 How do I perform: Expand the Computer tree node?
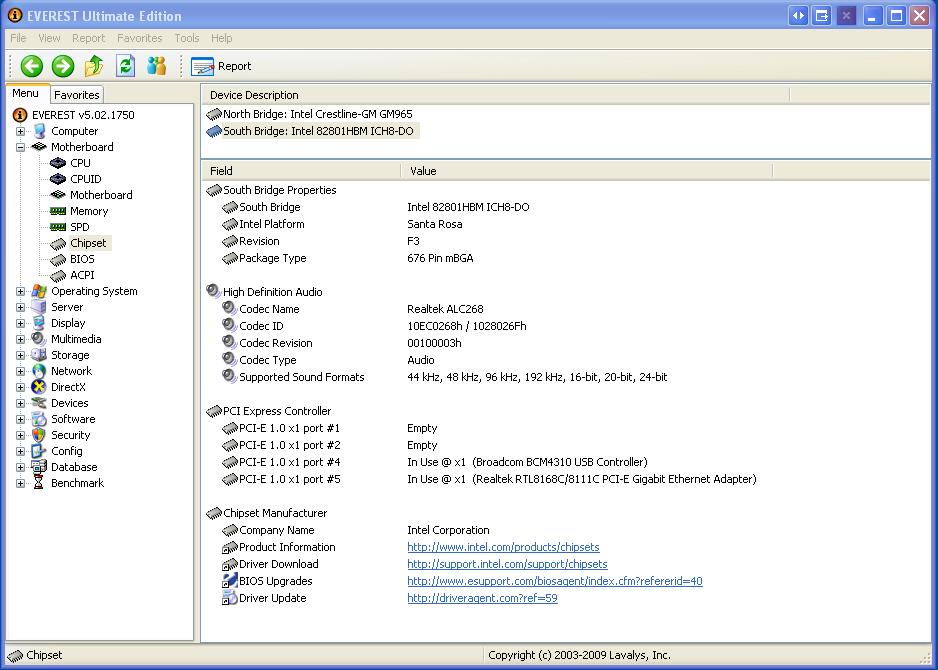pyautogui.click(x=20, y=131)
